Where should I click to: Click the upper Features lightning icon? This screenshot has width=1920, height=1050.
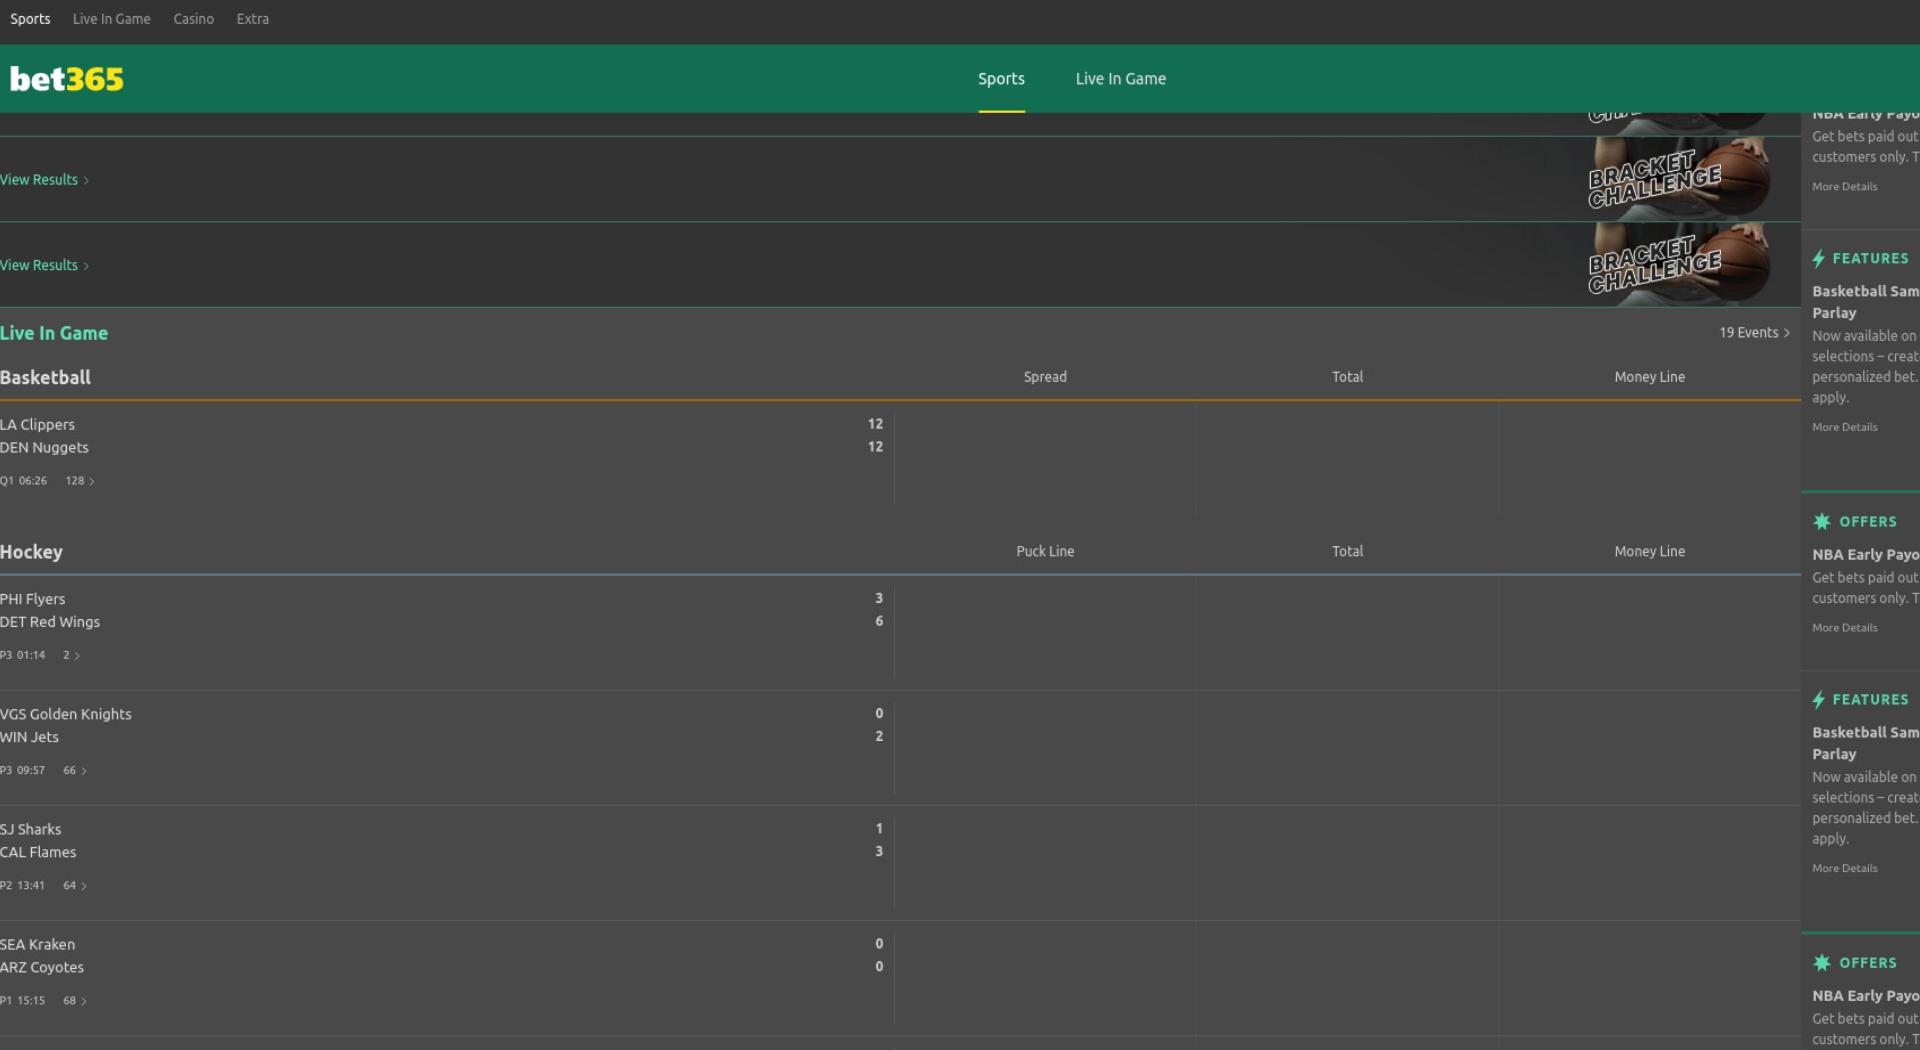coord(1819,259)
